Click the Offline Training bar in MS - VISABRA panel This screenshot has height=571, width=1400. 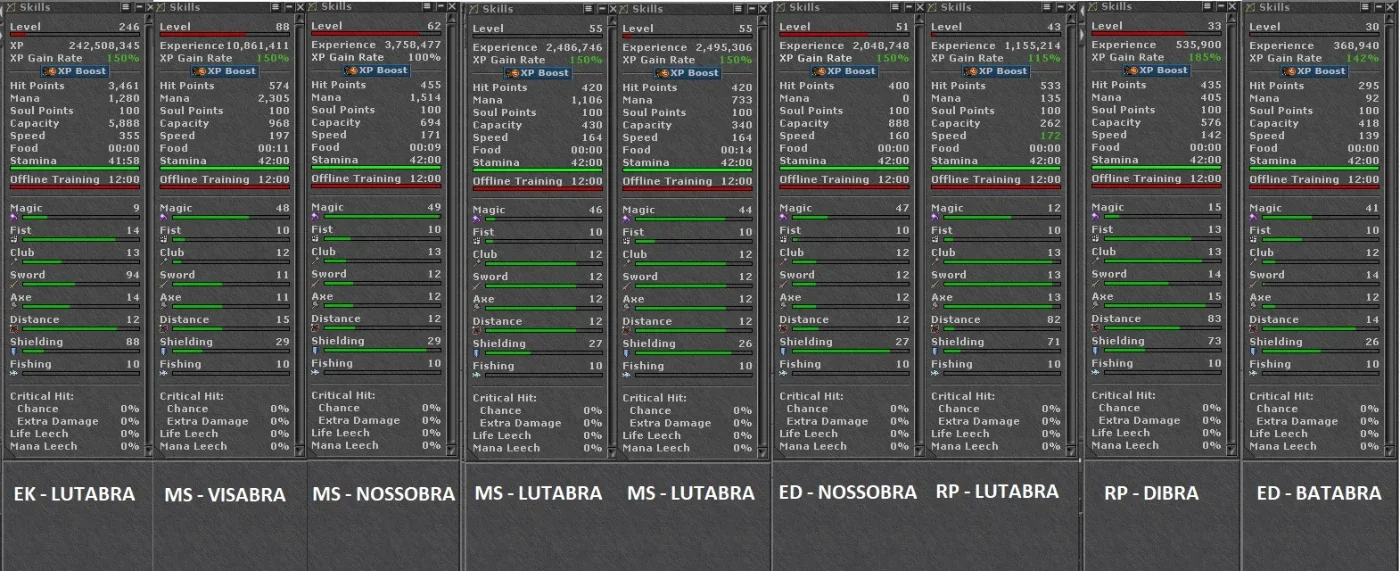click(x=225, y=187)
